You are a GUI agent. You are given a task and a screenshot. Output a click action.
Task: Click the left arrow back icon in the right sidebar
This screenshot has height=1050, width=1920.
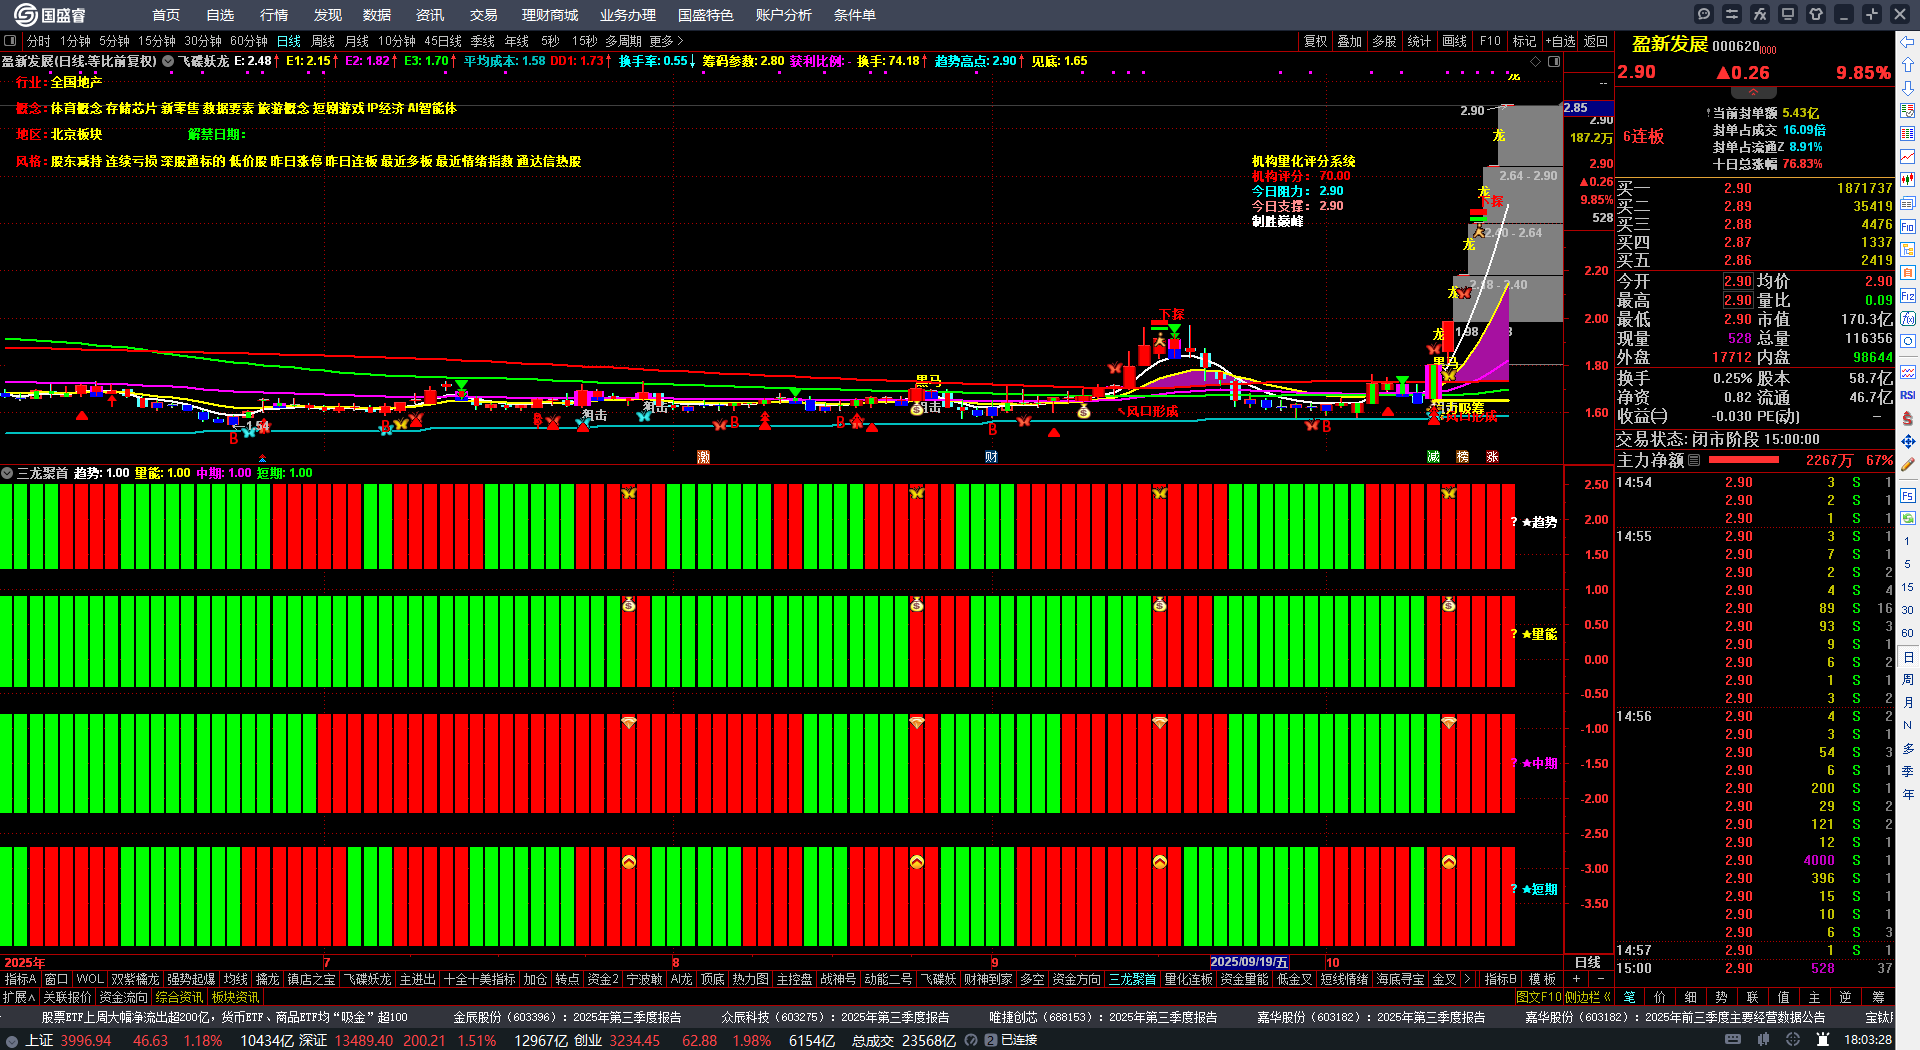(x=1908, y=41)
